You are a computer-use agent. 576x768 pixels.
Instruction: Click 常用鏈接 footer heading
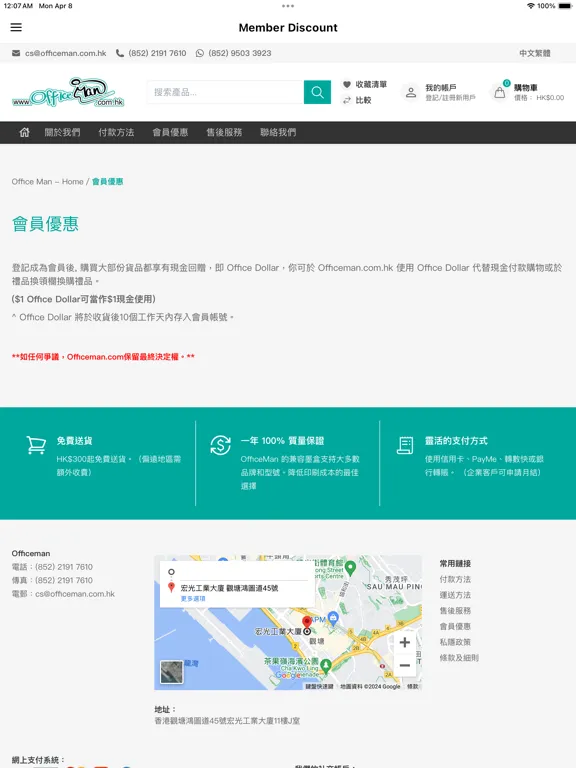(455, 564)
